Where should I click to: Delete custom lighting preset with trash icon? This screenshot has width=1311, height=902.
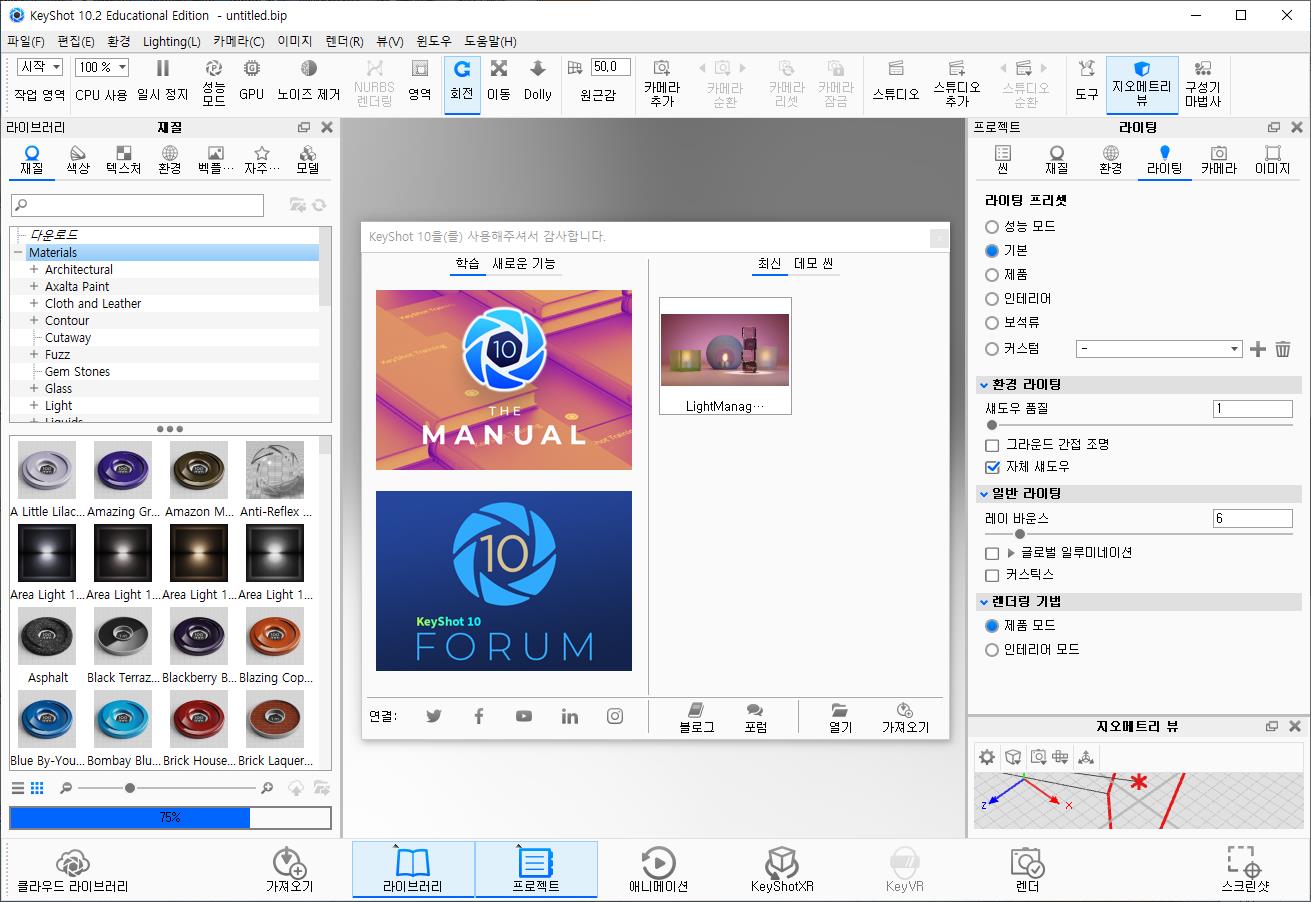(x=1283, y=349)
